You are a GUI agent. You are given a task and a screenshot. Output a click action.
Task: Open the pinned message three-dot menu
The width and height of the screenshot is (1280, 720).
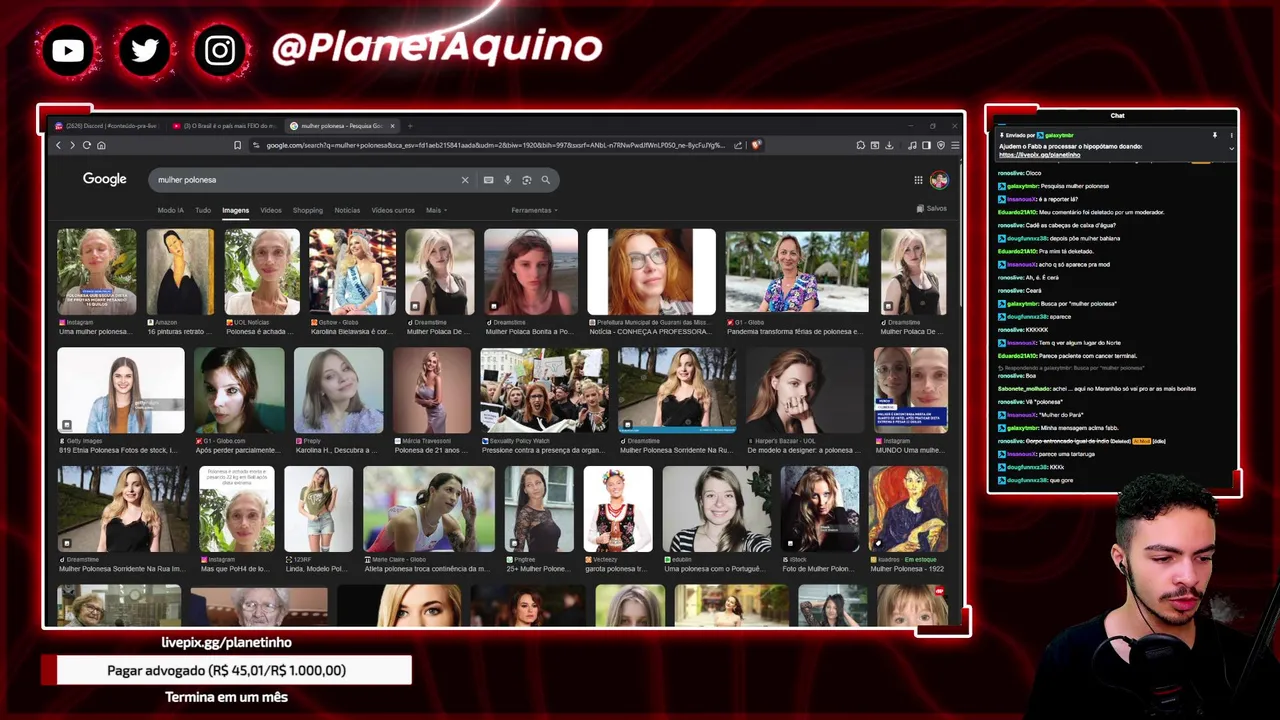click(x=1231, y=135)
